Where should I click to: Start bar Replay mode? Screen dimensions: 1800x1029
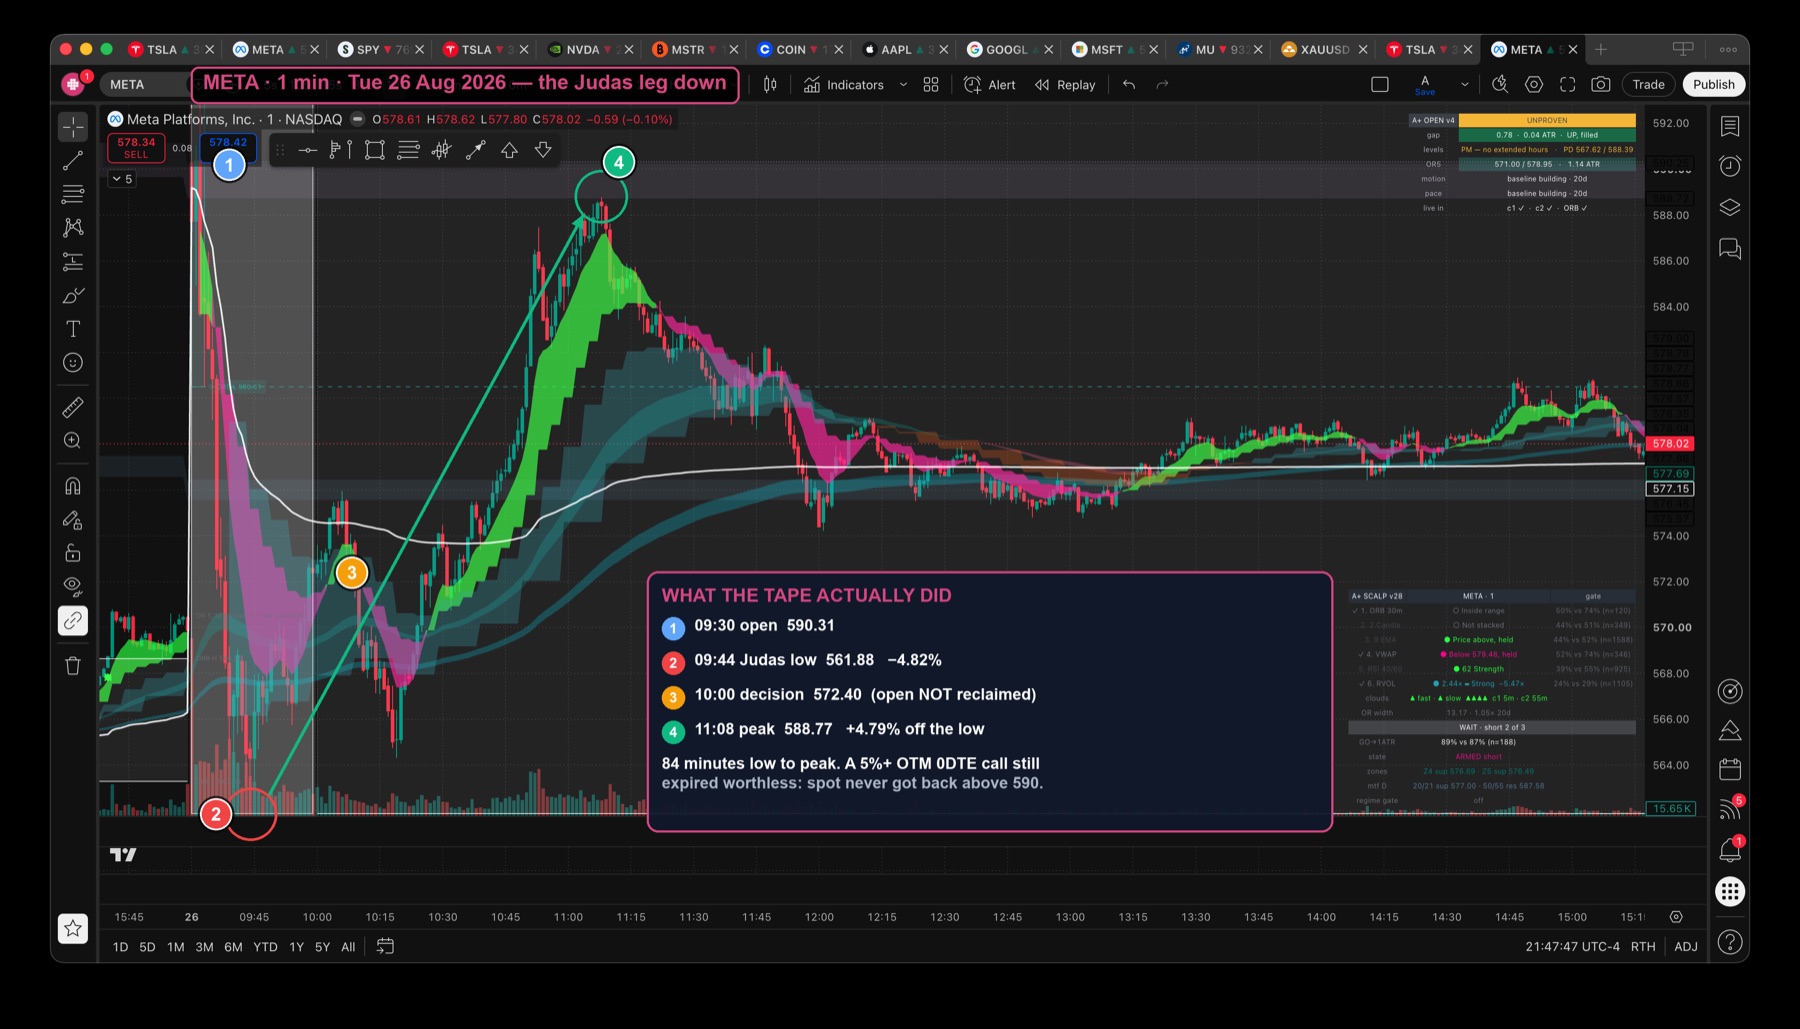[1065, 85]
